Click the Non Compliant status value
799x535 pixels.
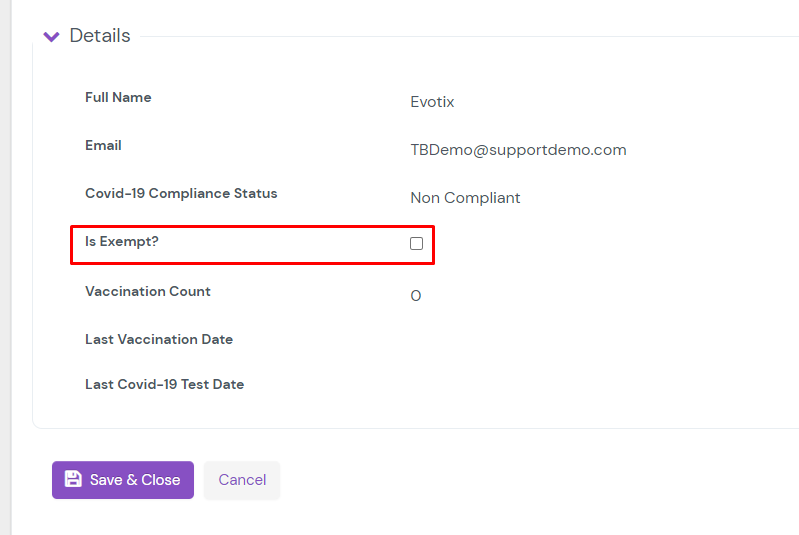(x=465, y=198)
